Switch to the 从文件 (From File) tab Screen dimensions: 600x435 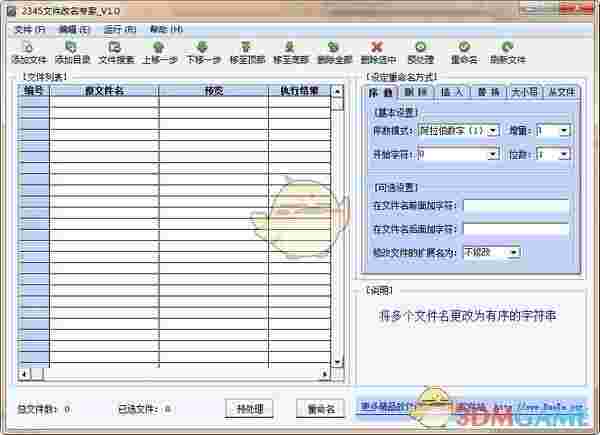click(561, 92)
